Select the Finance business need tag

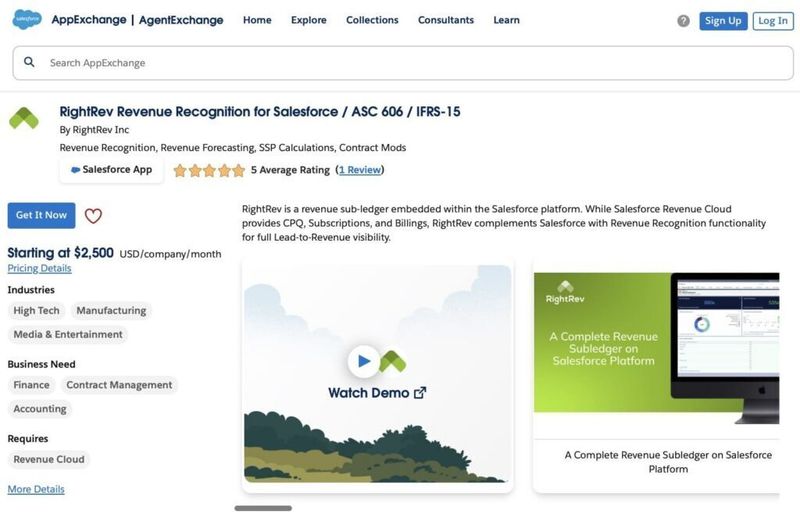(x=32, y=385)
